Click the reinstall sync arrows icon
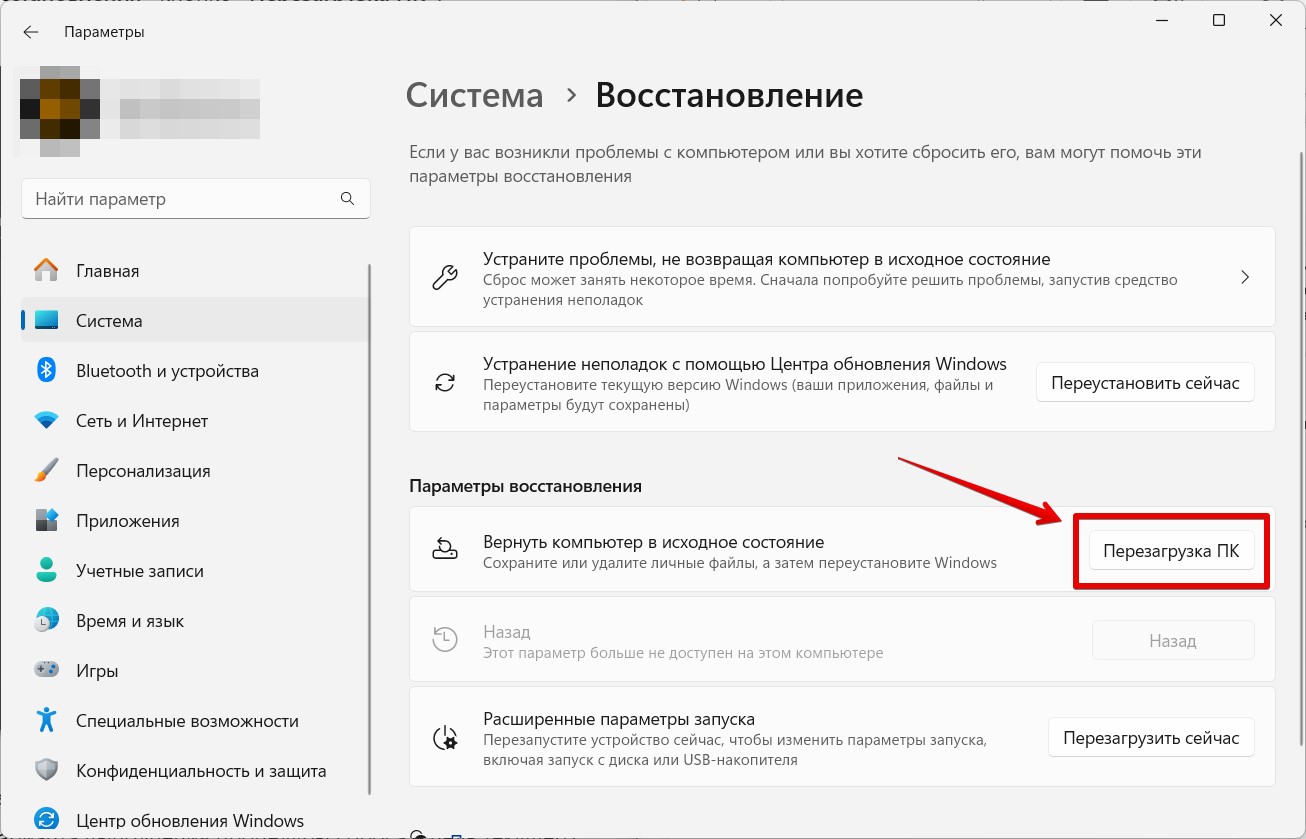Viewport: 1306px width, 839px height. [444, 382]
